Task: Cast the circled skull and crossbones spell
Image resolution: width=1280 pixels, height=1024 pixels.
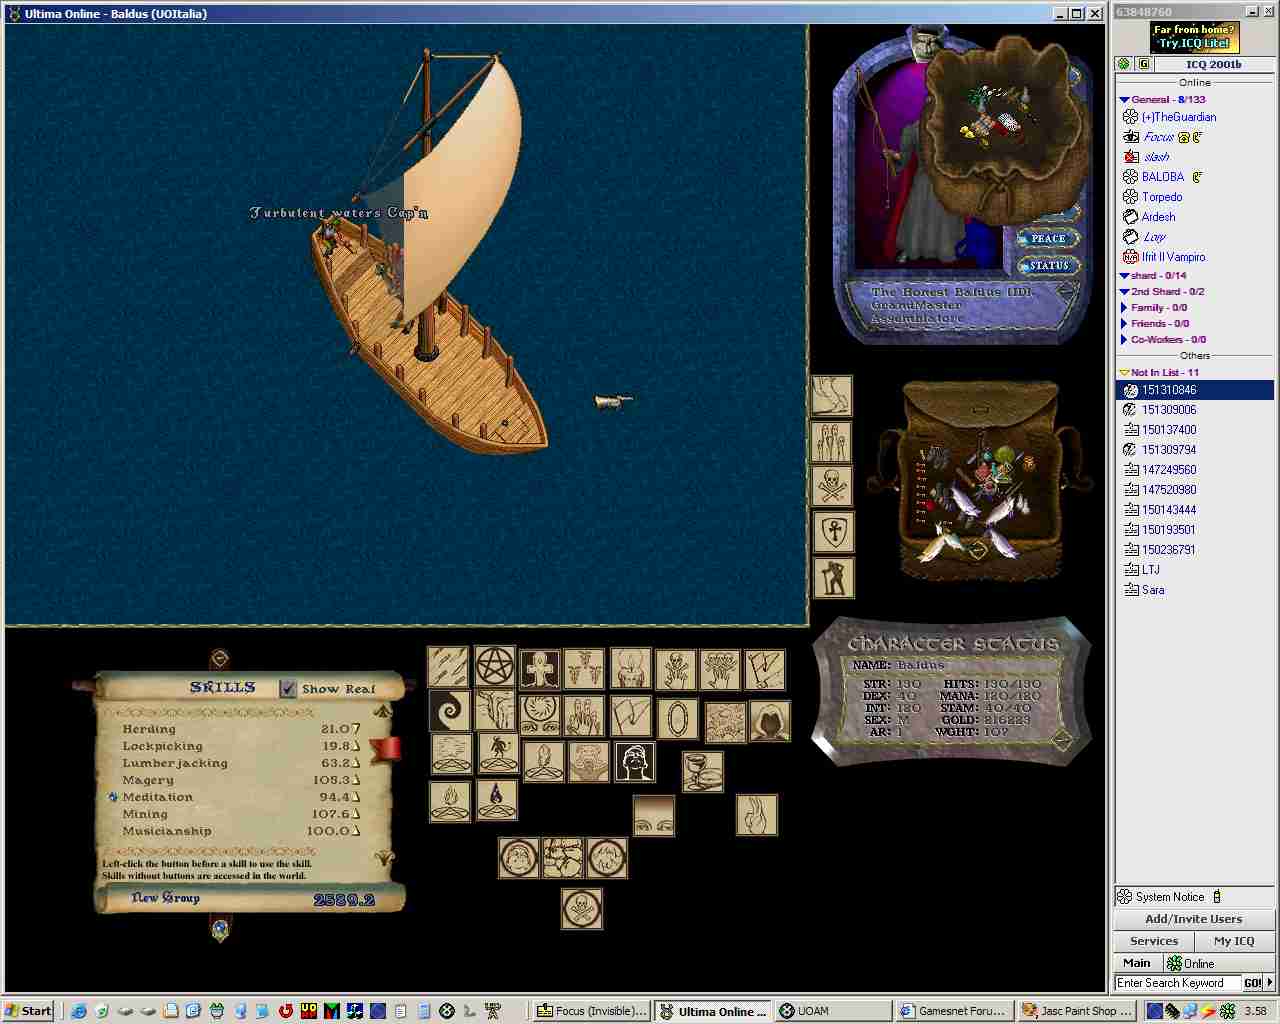Action: (581, 908)
